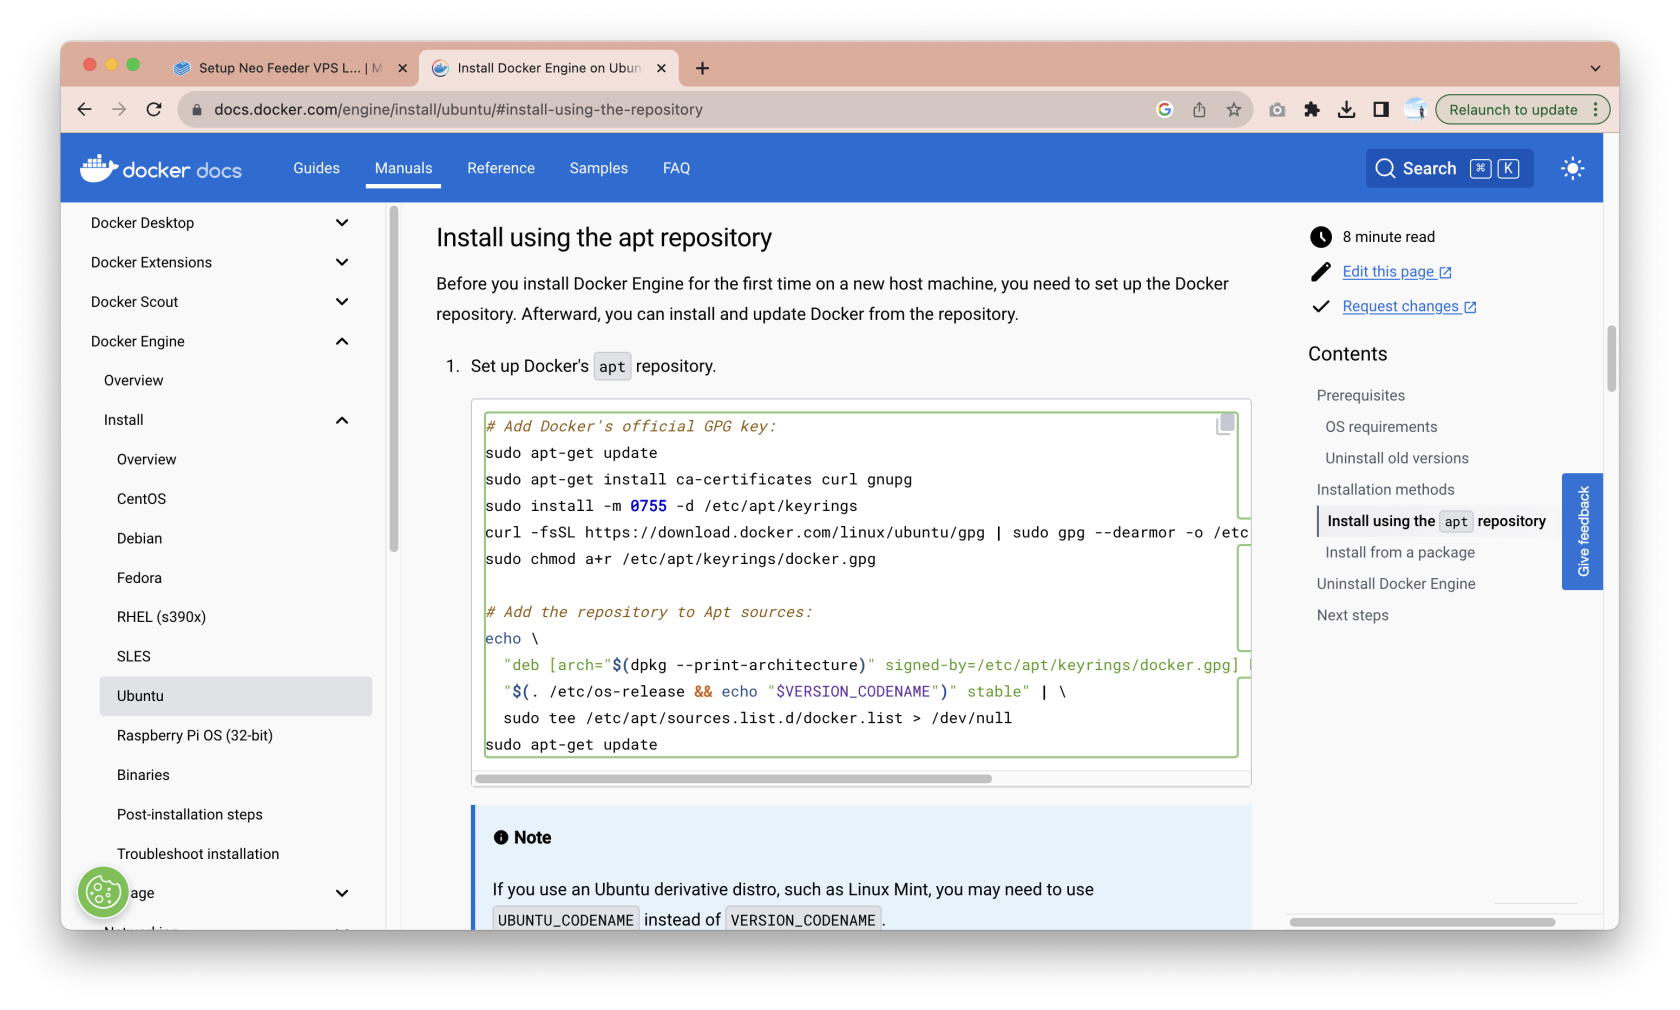
Task: Open Raspberry Pi OS (32-bit) page
Action: pyautogui.click(x=194, y=735)
